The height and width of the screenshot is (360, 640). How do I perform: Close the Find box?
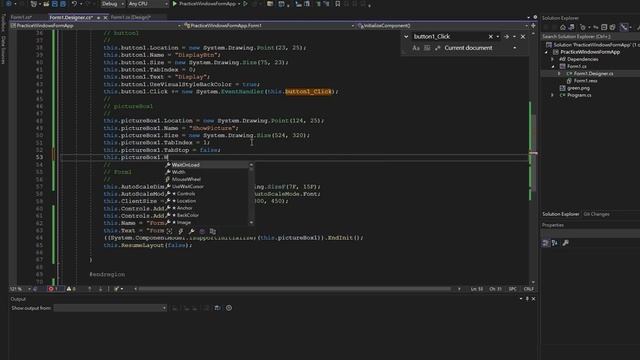523,37
